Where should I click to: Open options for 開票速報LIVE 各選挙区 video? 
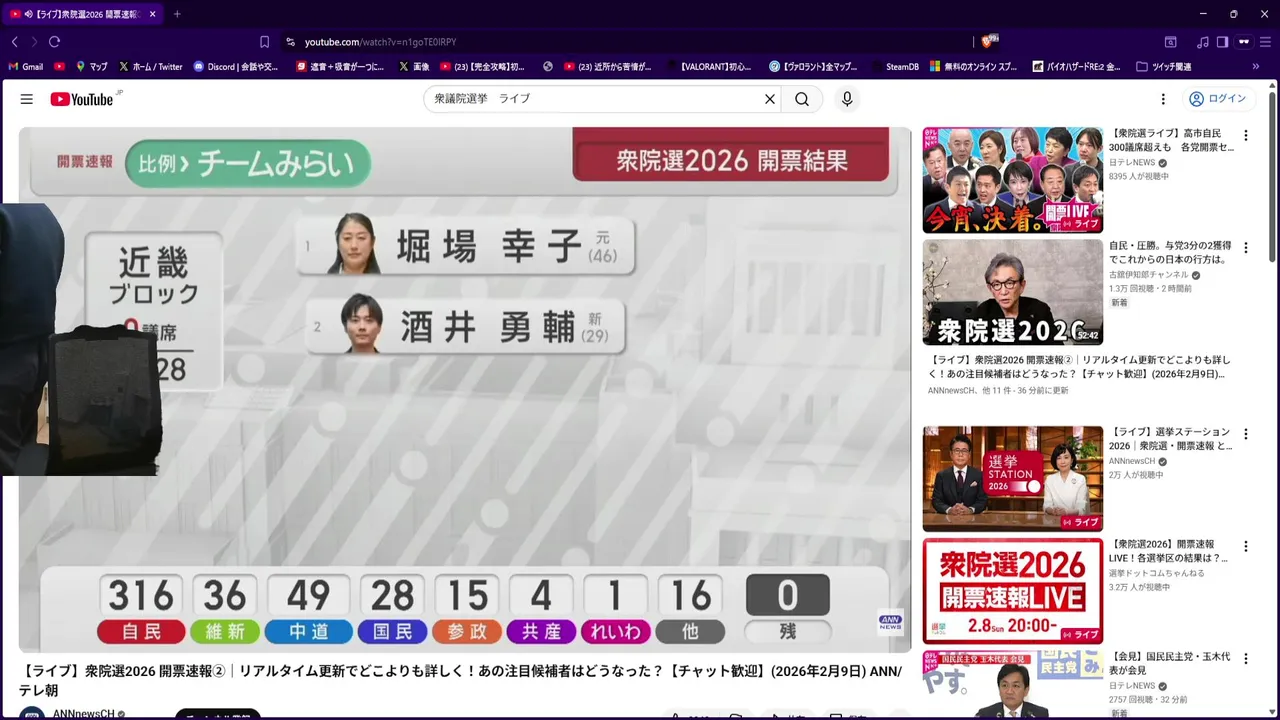point(1245,546)
